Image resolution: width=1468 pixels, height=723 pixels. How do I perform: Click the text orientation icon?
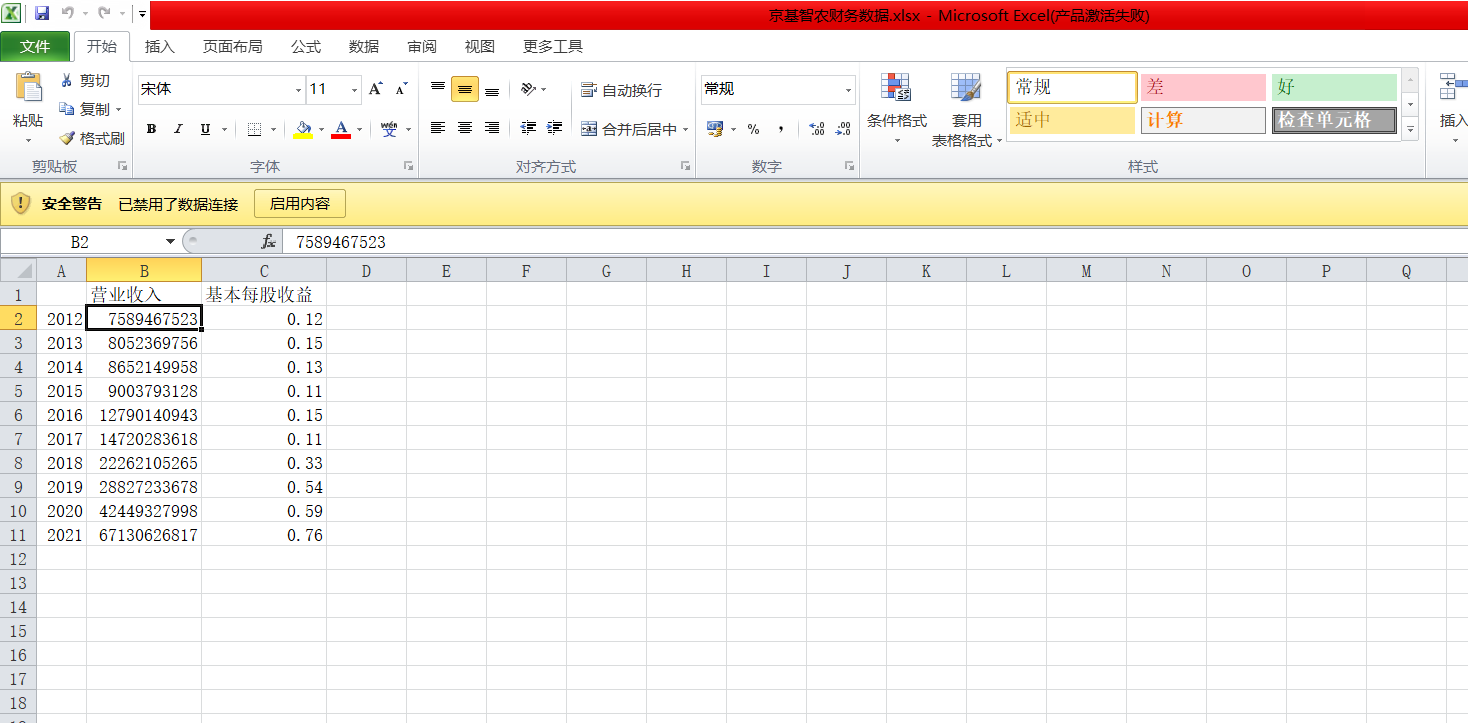click(x=529, y=89)
